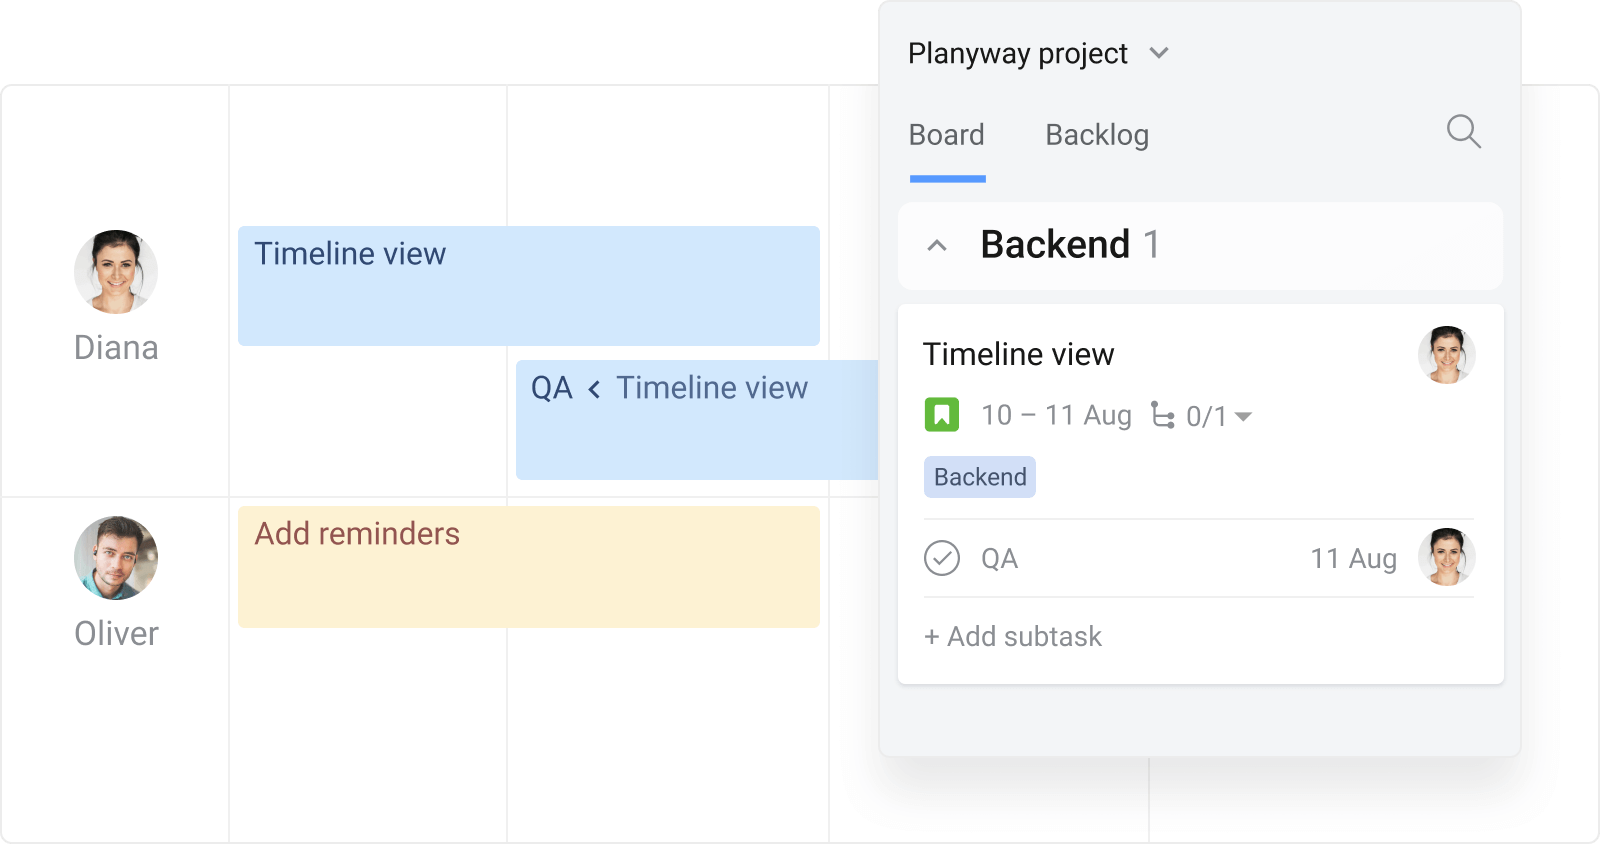Screen dimensions: 1600x844
Task: Select Diana's blue Timeline view bar
Action: point(528,286)
